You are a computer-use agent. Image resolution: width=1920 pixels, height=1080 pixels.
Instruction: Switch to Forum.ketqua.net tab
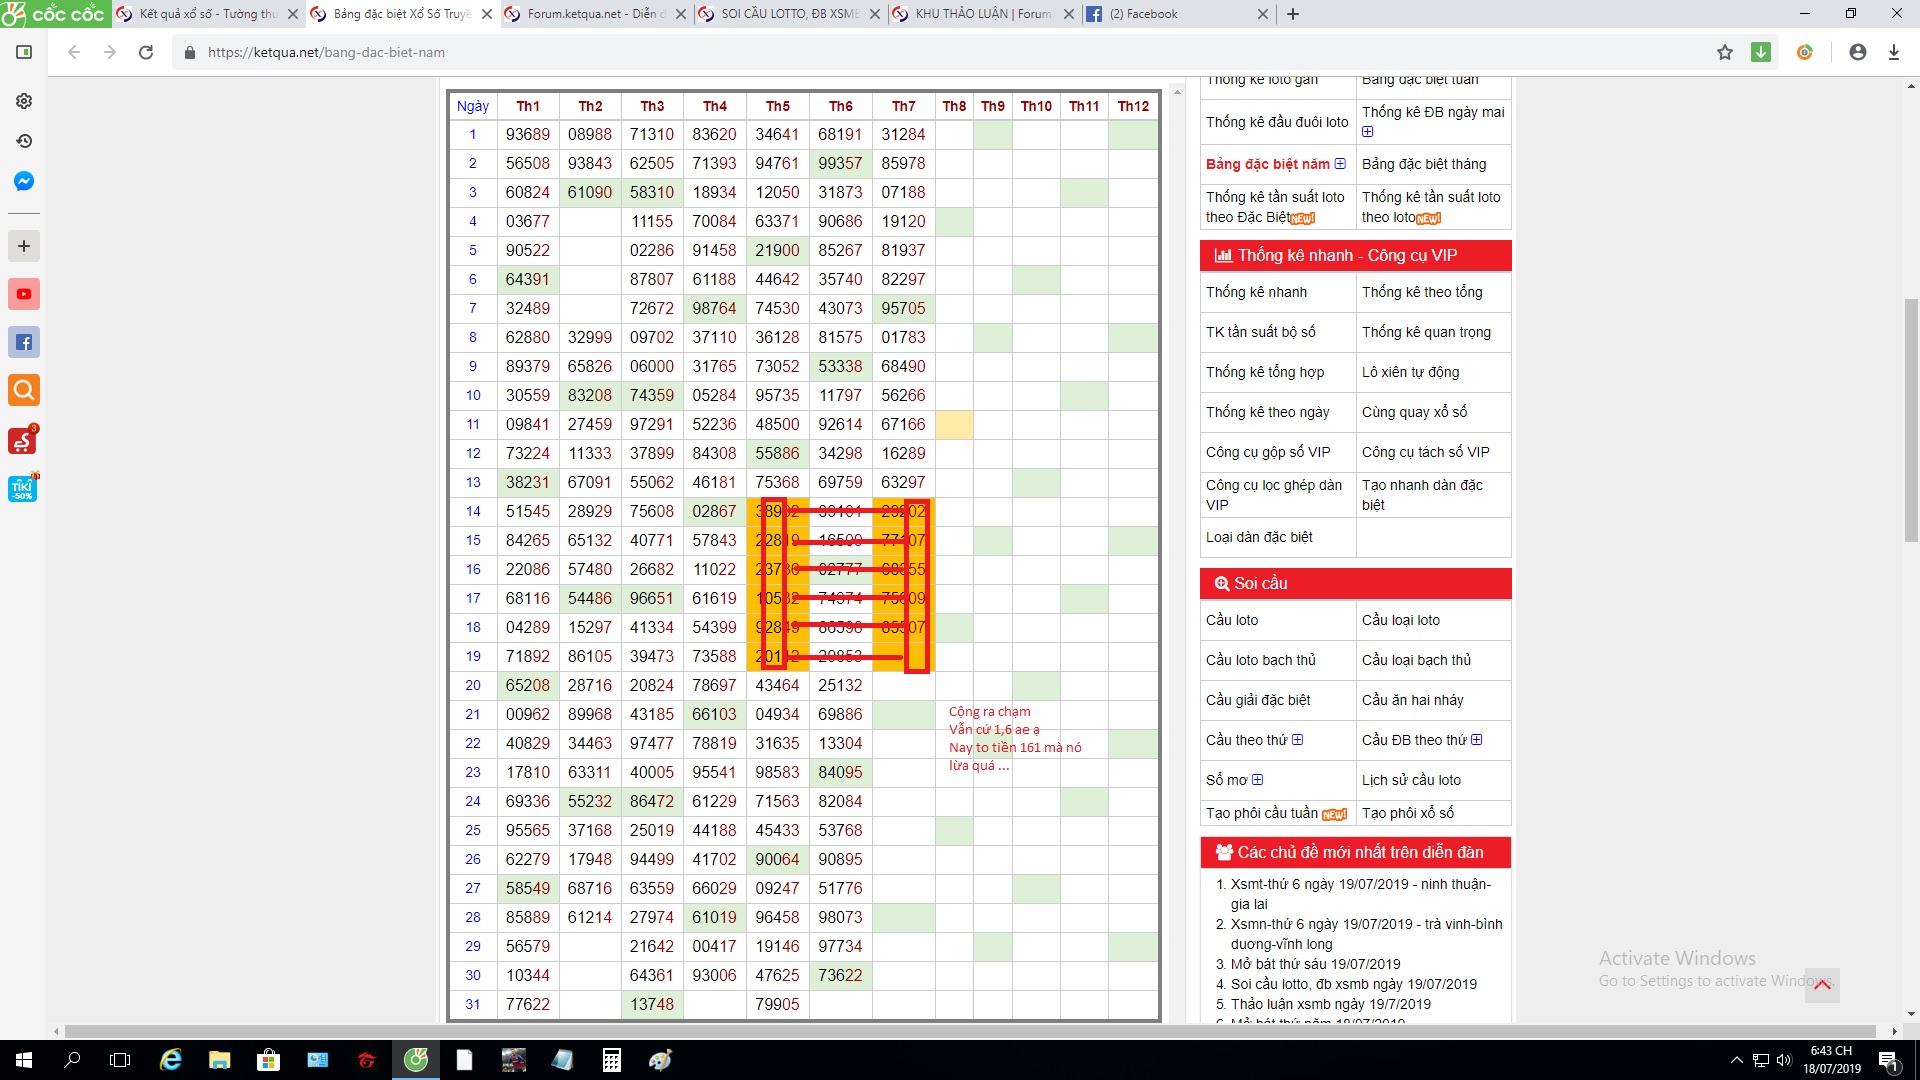[x=590, y=14]
